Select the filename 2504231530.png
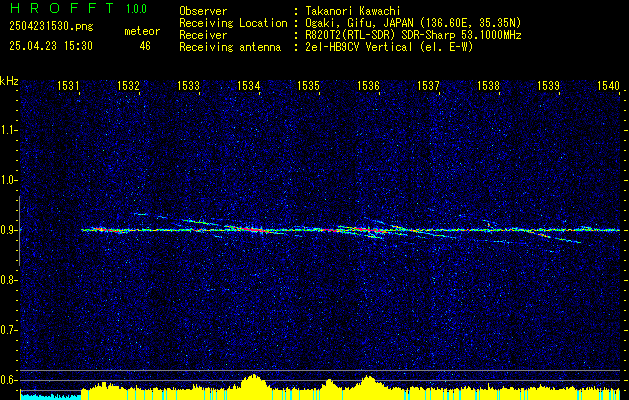The height and width of the screenshot is (400, 629). (51, 27)
